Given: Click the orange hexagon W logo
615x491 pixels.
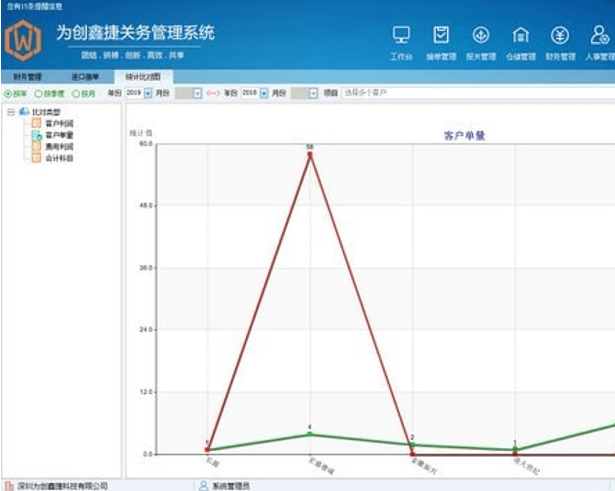Looking at the screenshot, I should coord(23,40).
